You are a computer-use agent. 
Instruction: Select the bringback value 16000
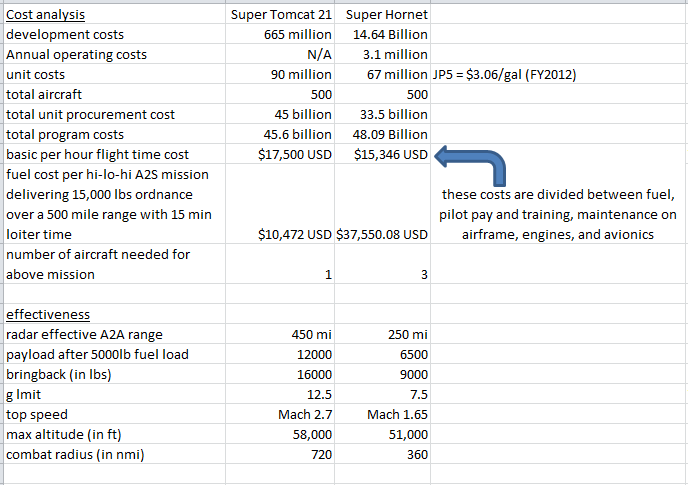click(x=280, y=374)
